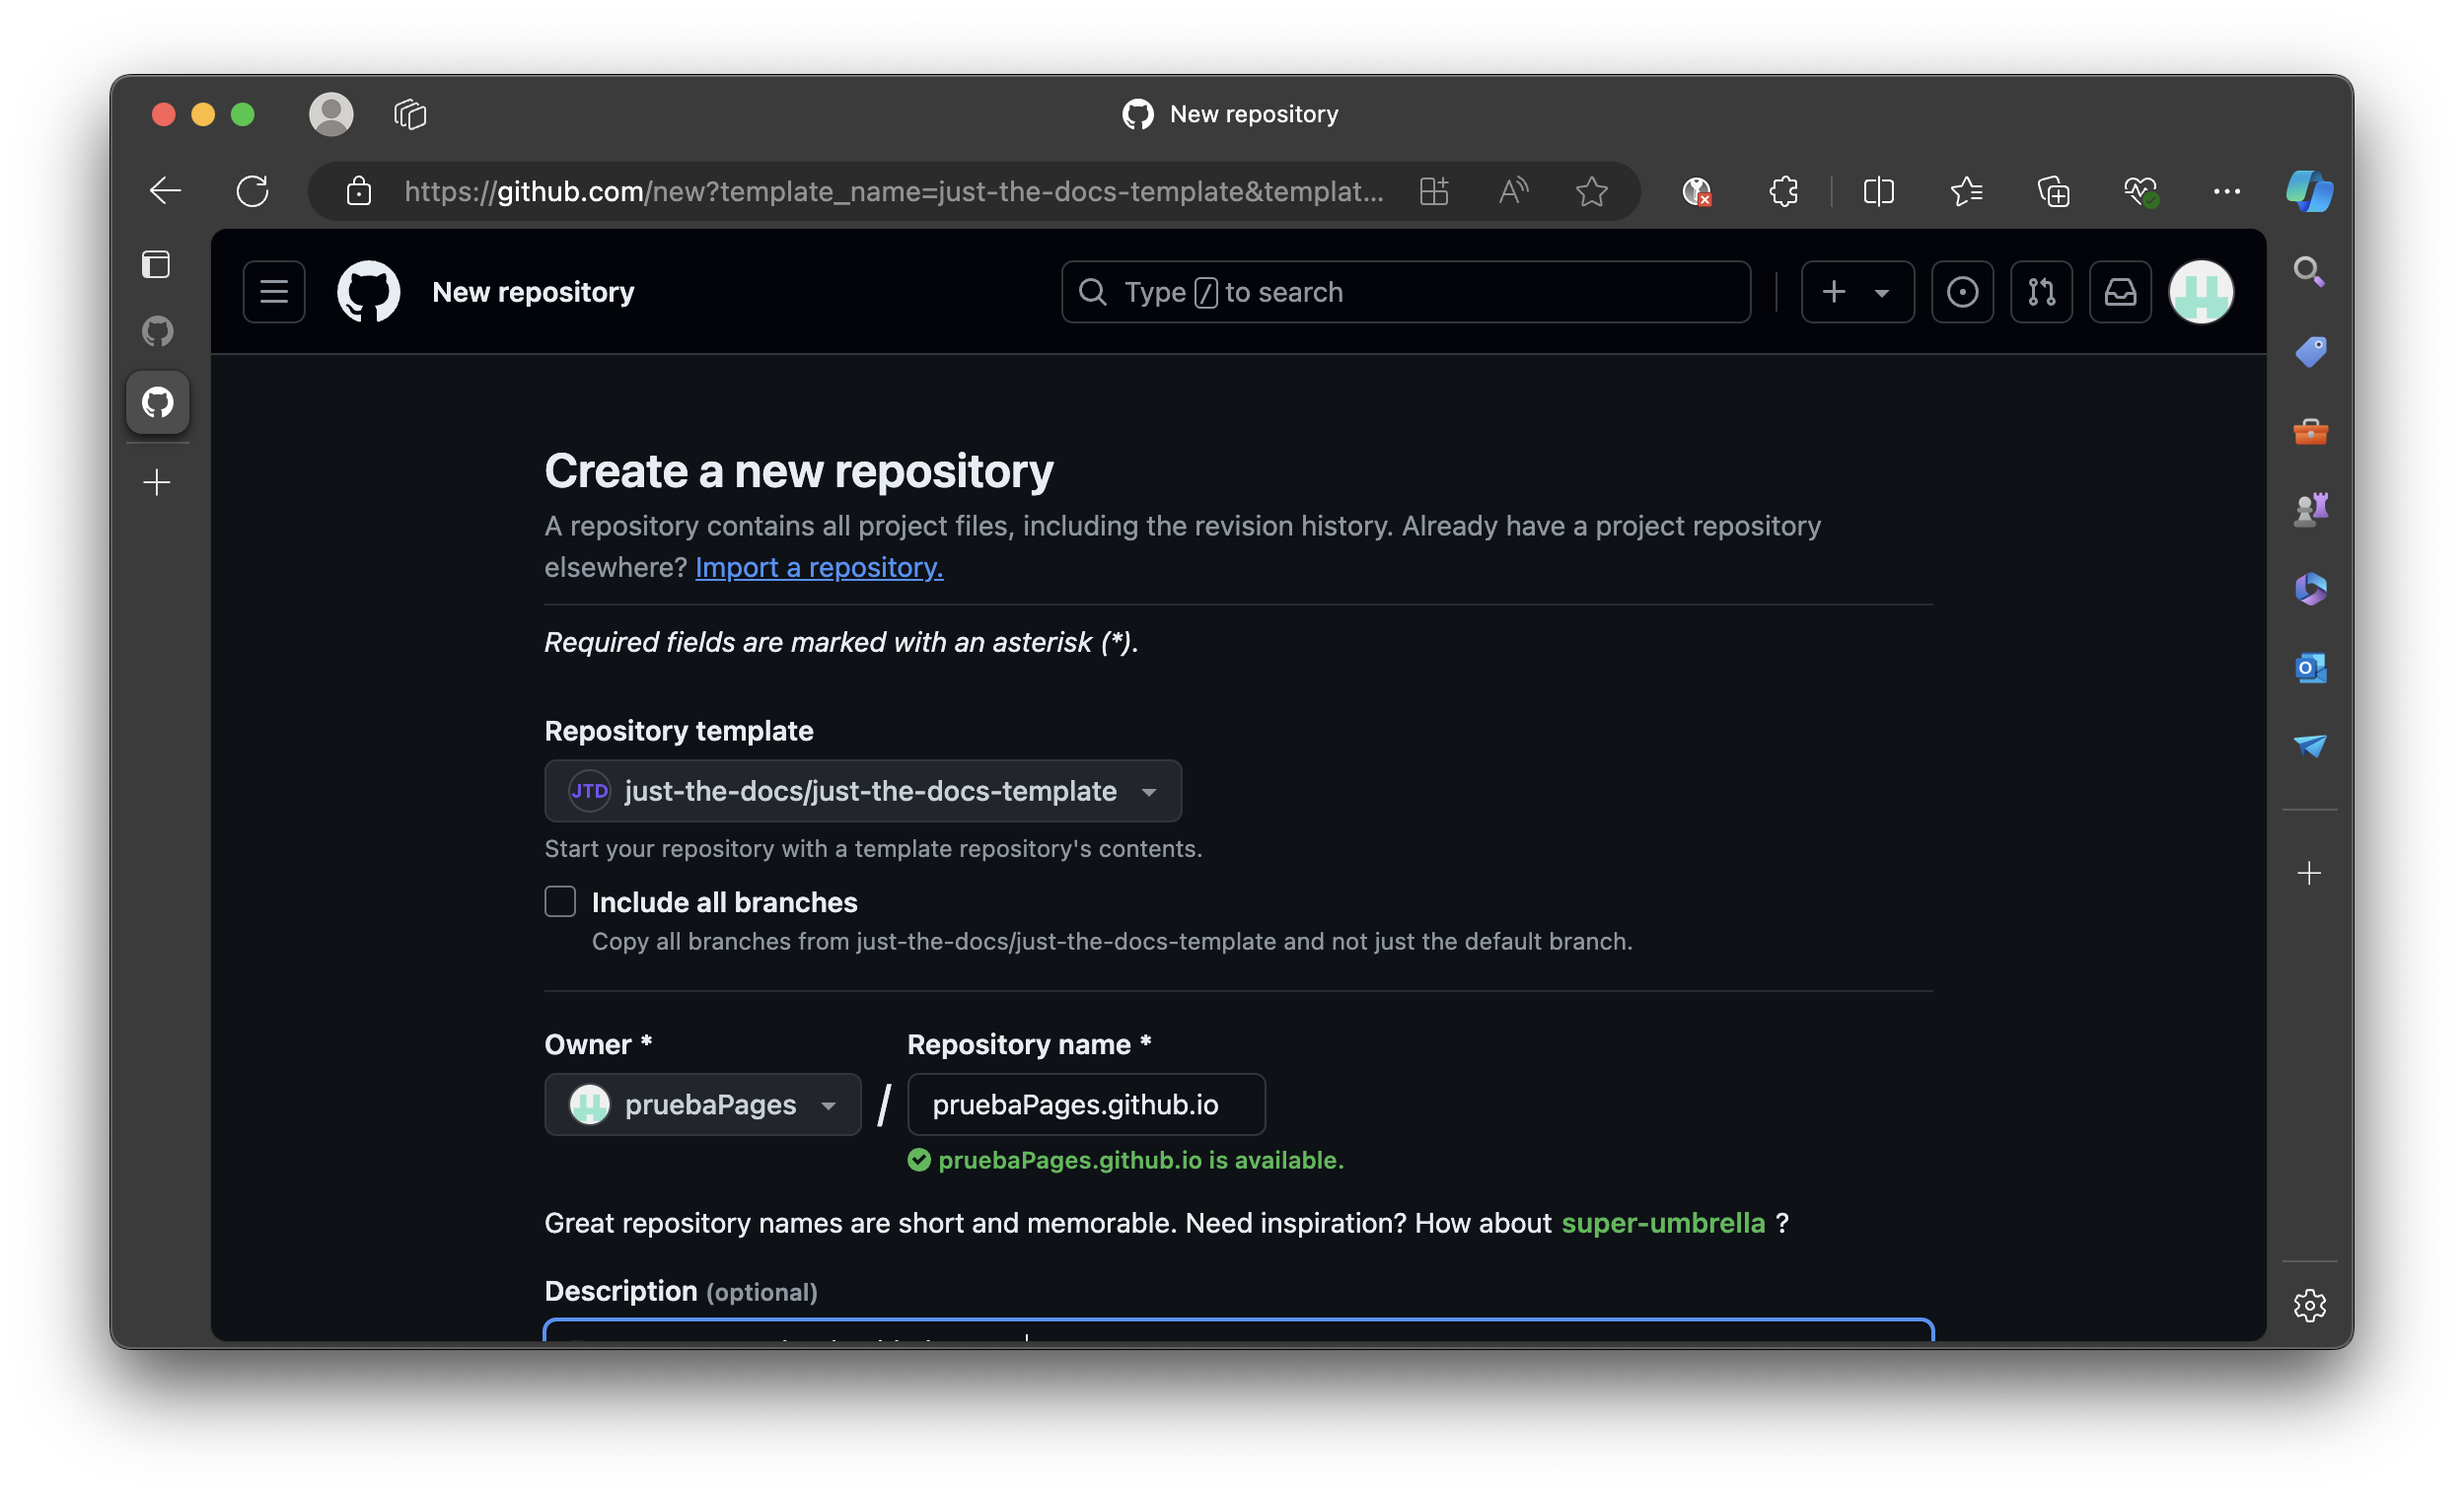This screenshot has height=1495, width=2464.
Task: Click the browser address bar URL
Action: (x=893, y=191)
